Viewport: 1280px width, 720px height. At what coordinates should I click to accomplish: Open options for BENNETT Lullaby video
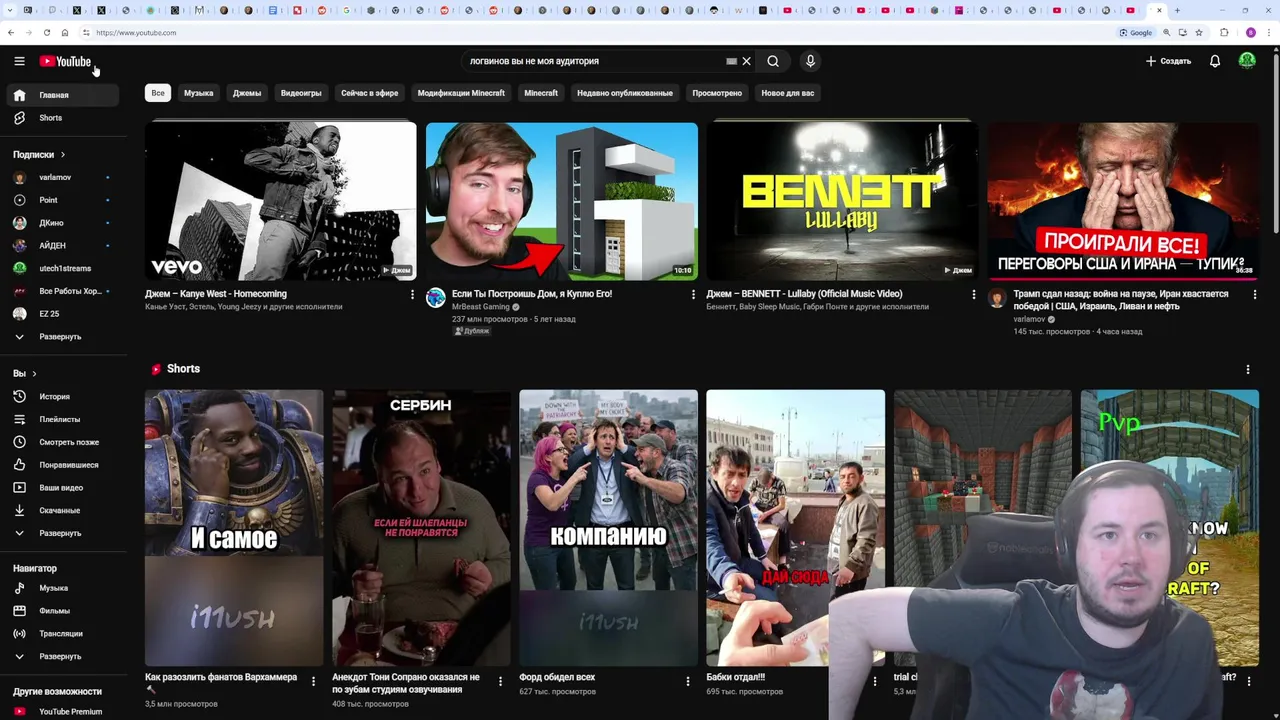coord(974,294)
